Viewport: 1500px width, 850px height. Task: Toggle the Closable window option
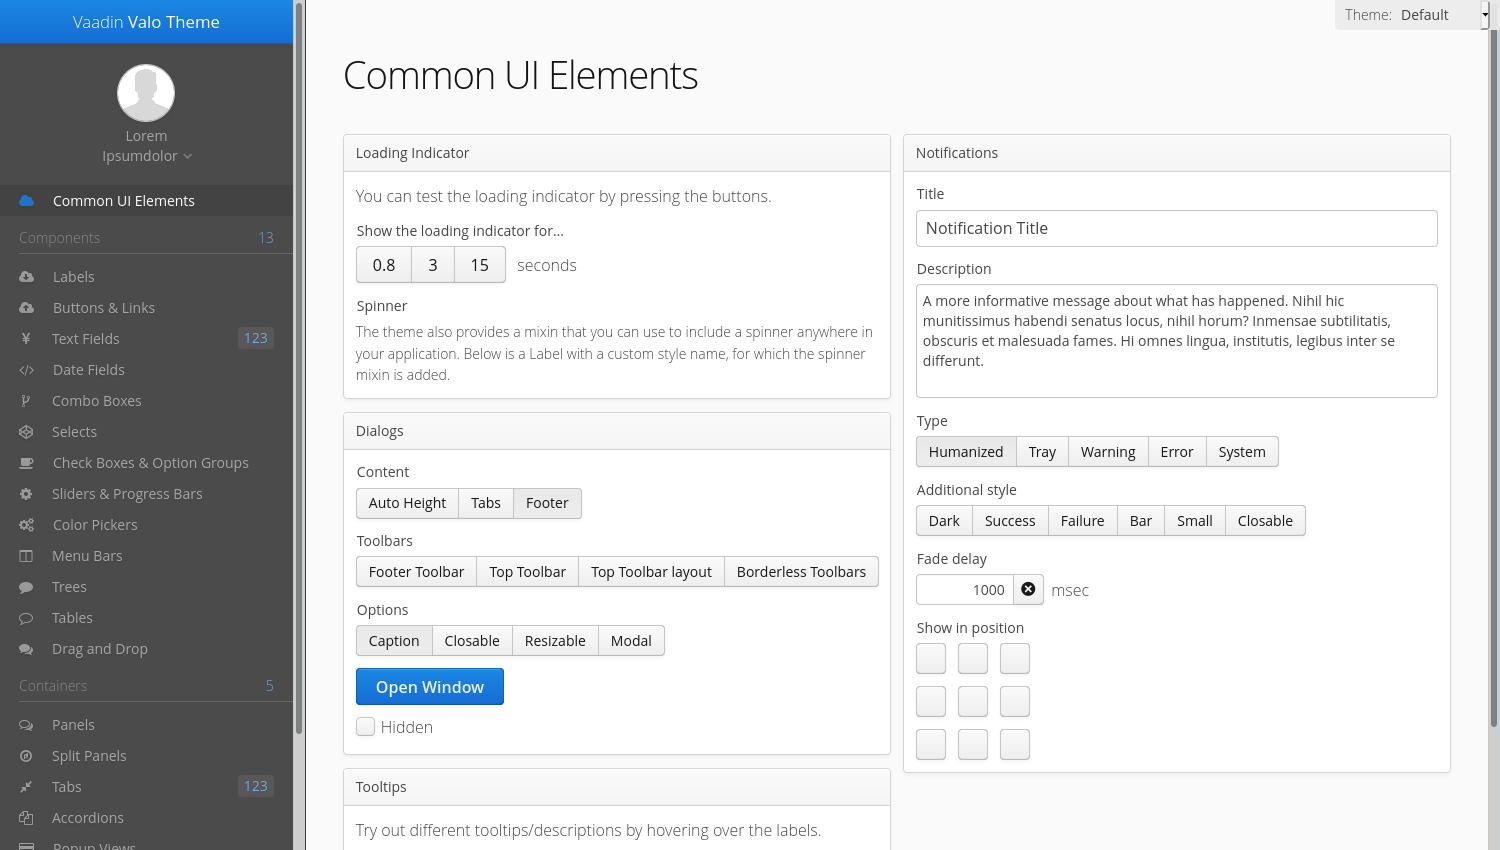click(x=472, y=641)
